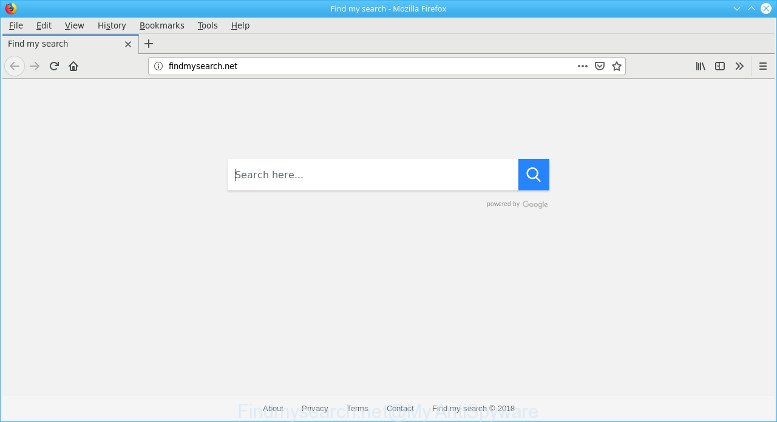The image size is (777, 422).
Task: Open the History menu
Action: 111,25
